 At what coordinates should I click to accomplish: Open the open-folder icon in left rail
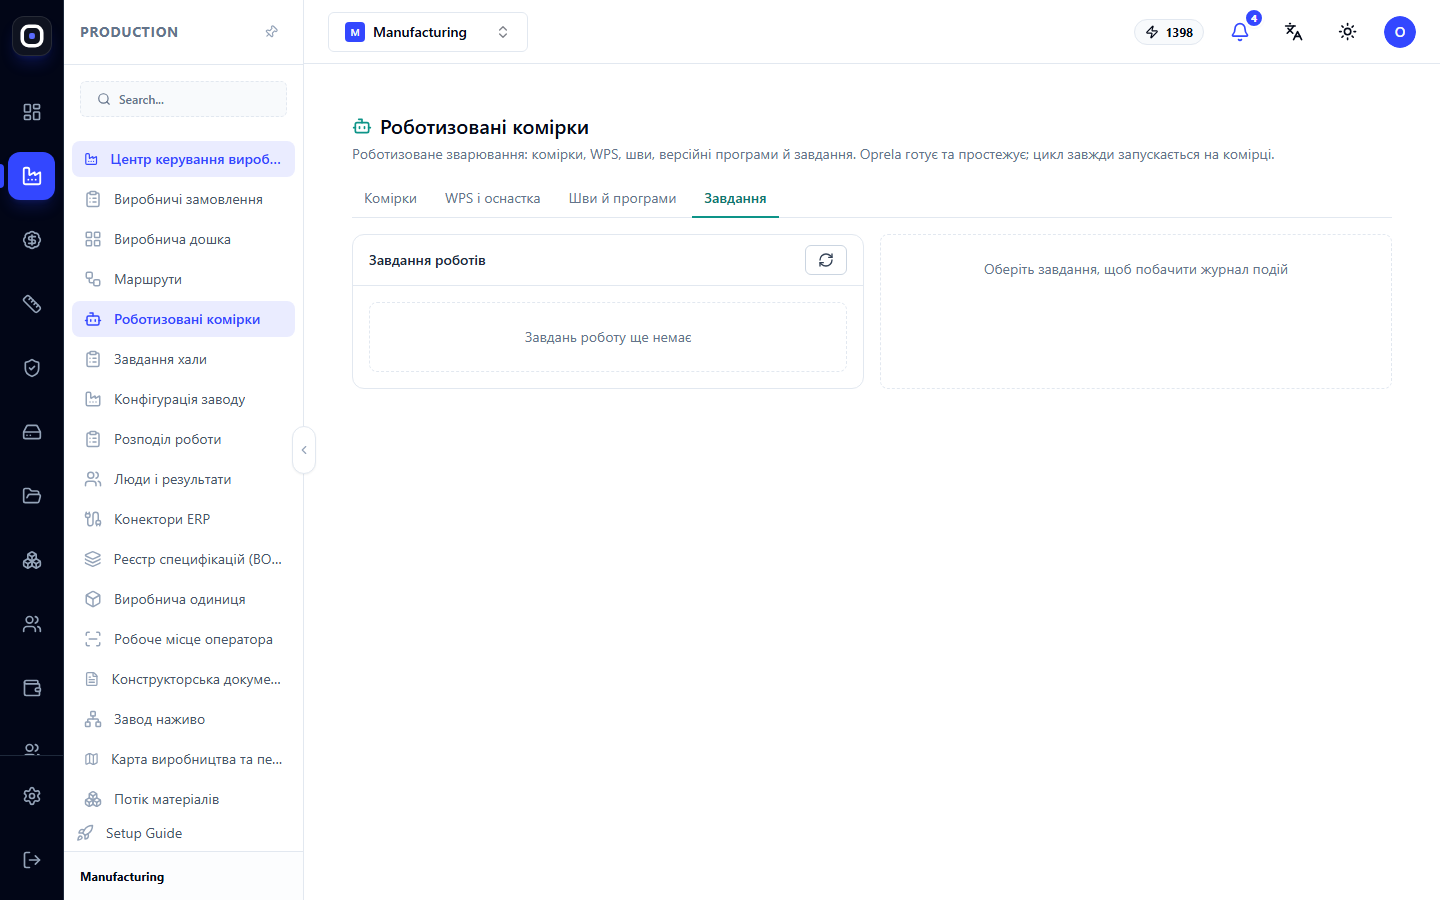tap(32, 496)
